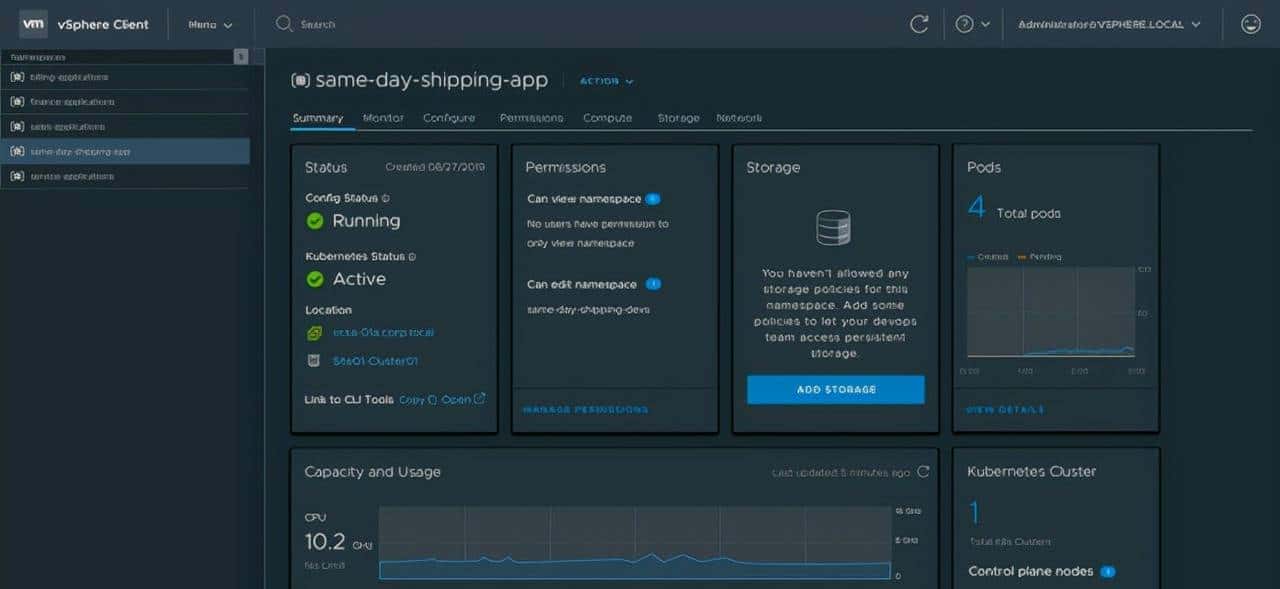
Task: Click the count badge next to Can edit namespace
Action: (x=651, y=284)
